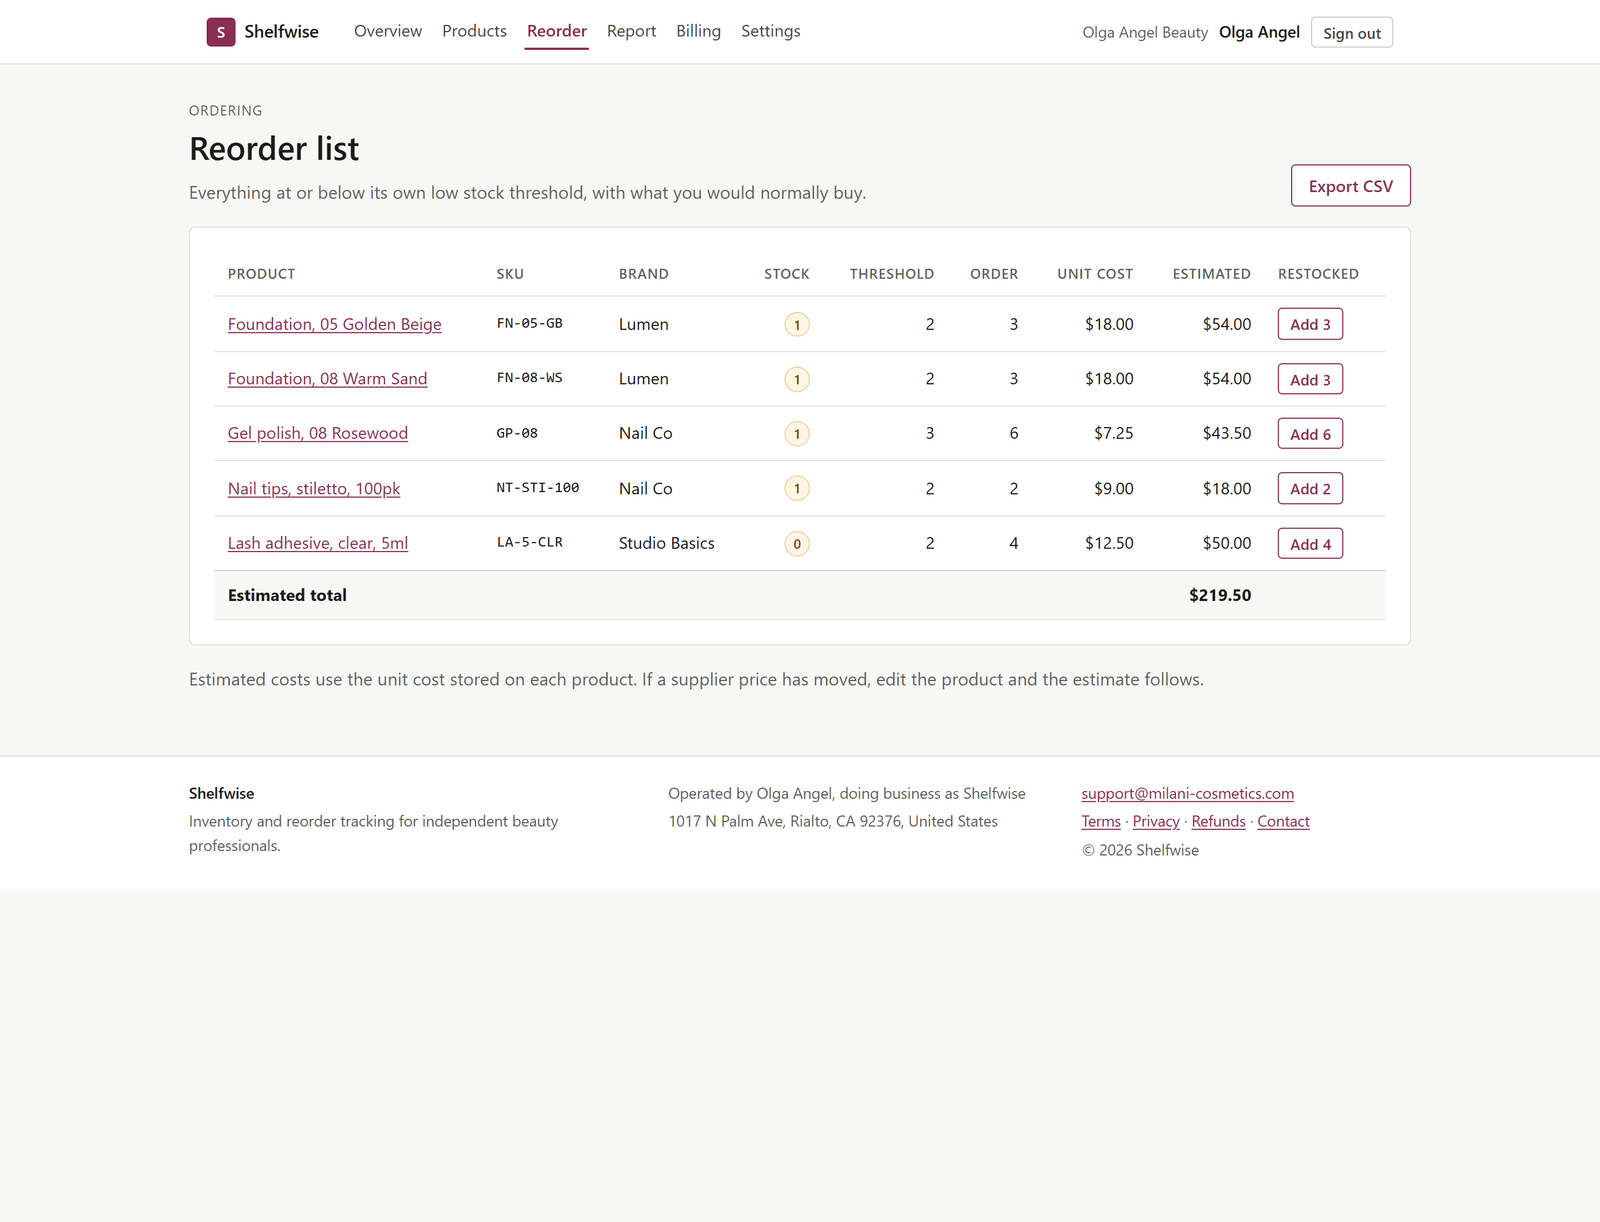Add 6 restock for Gel polish
This screenshot has height=1222, width=1600.
tap(1310, 434)
